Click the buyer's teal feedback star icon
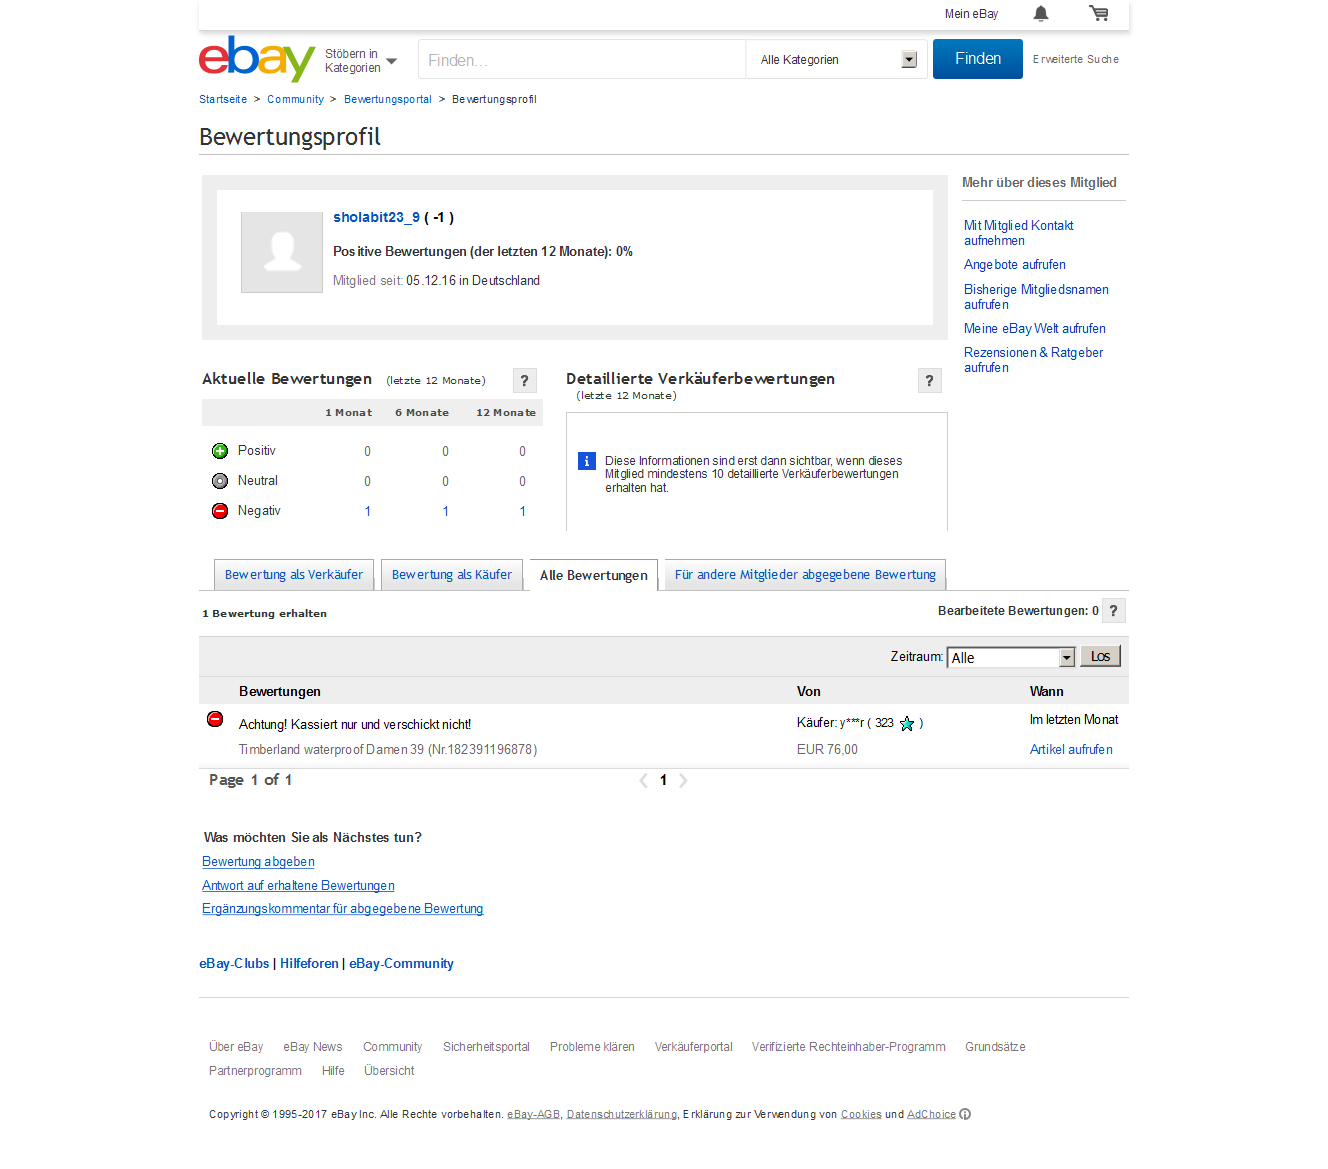 click(x=907, y=723)
